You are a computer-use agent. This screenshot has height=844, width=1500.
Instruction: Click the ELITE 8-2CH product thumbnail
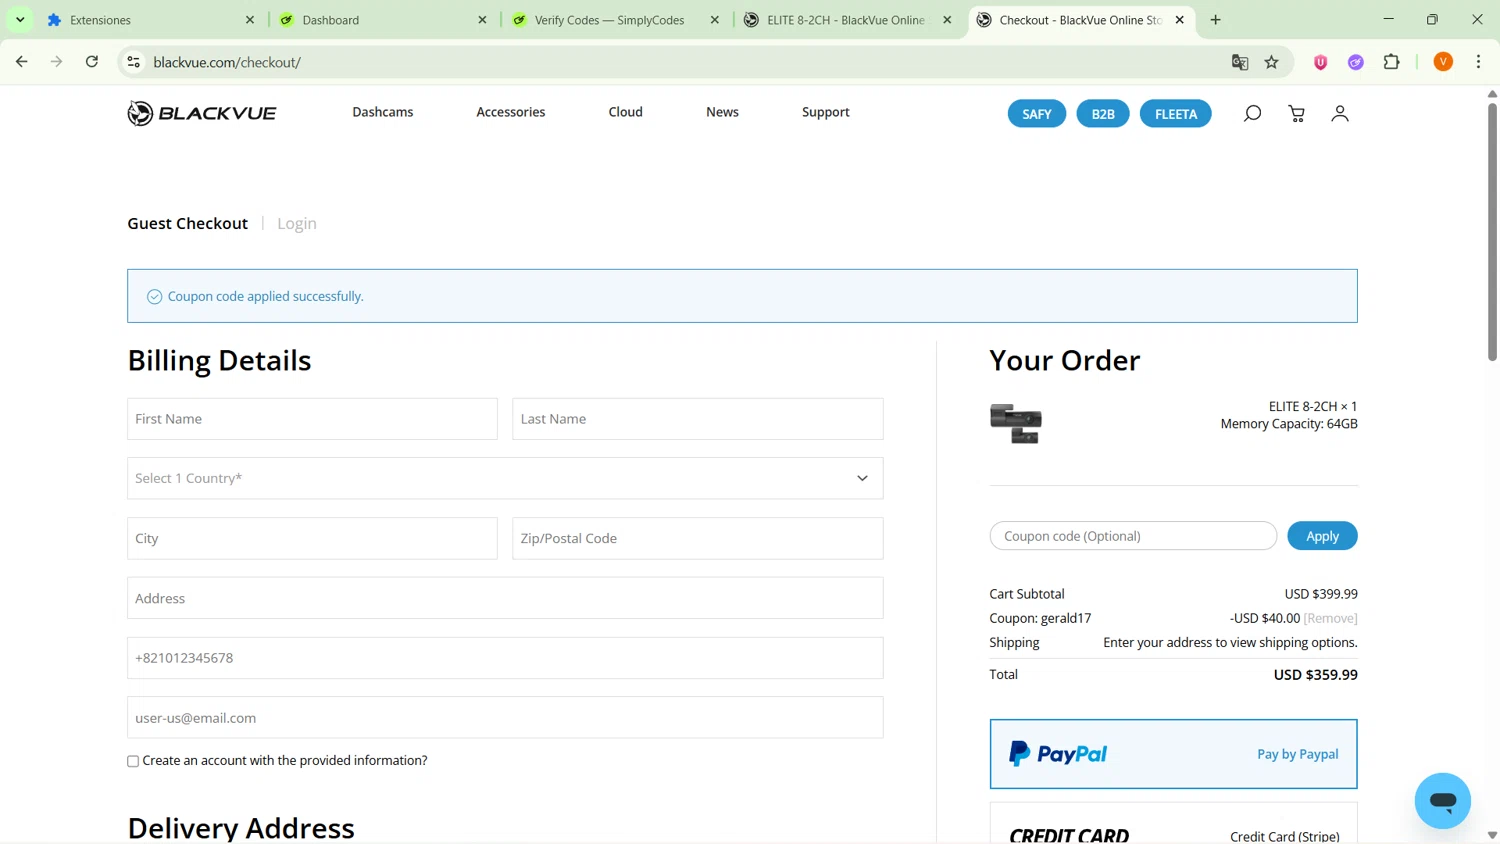(x=1016, y=423)
